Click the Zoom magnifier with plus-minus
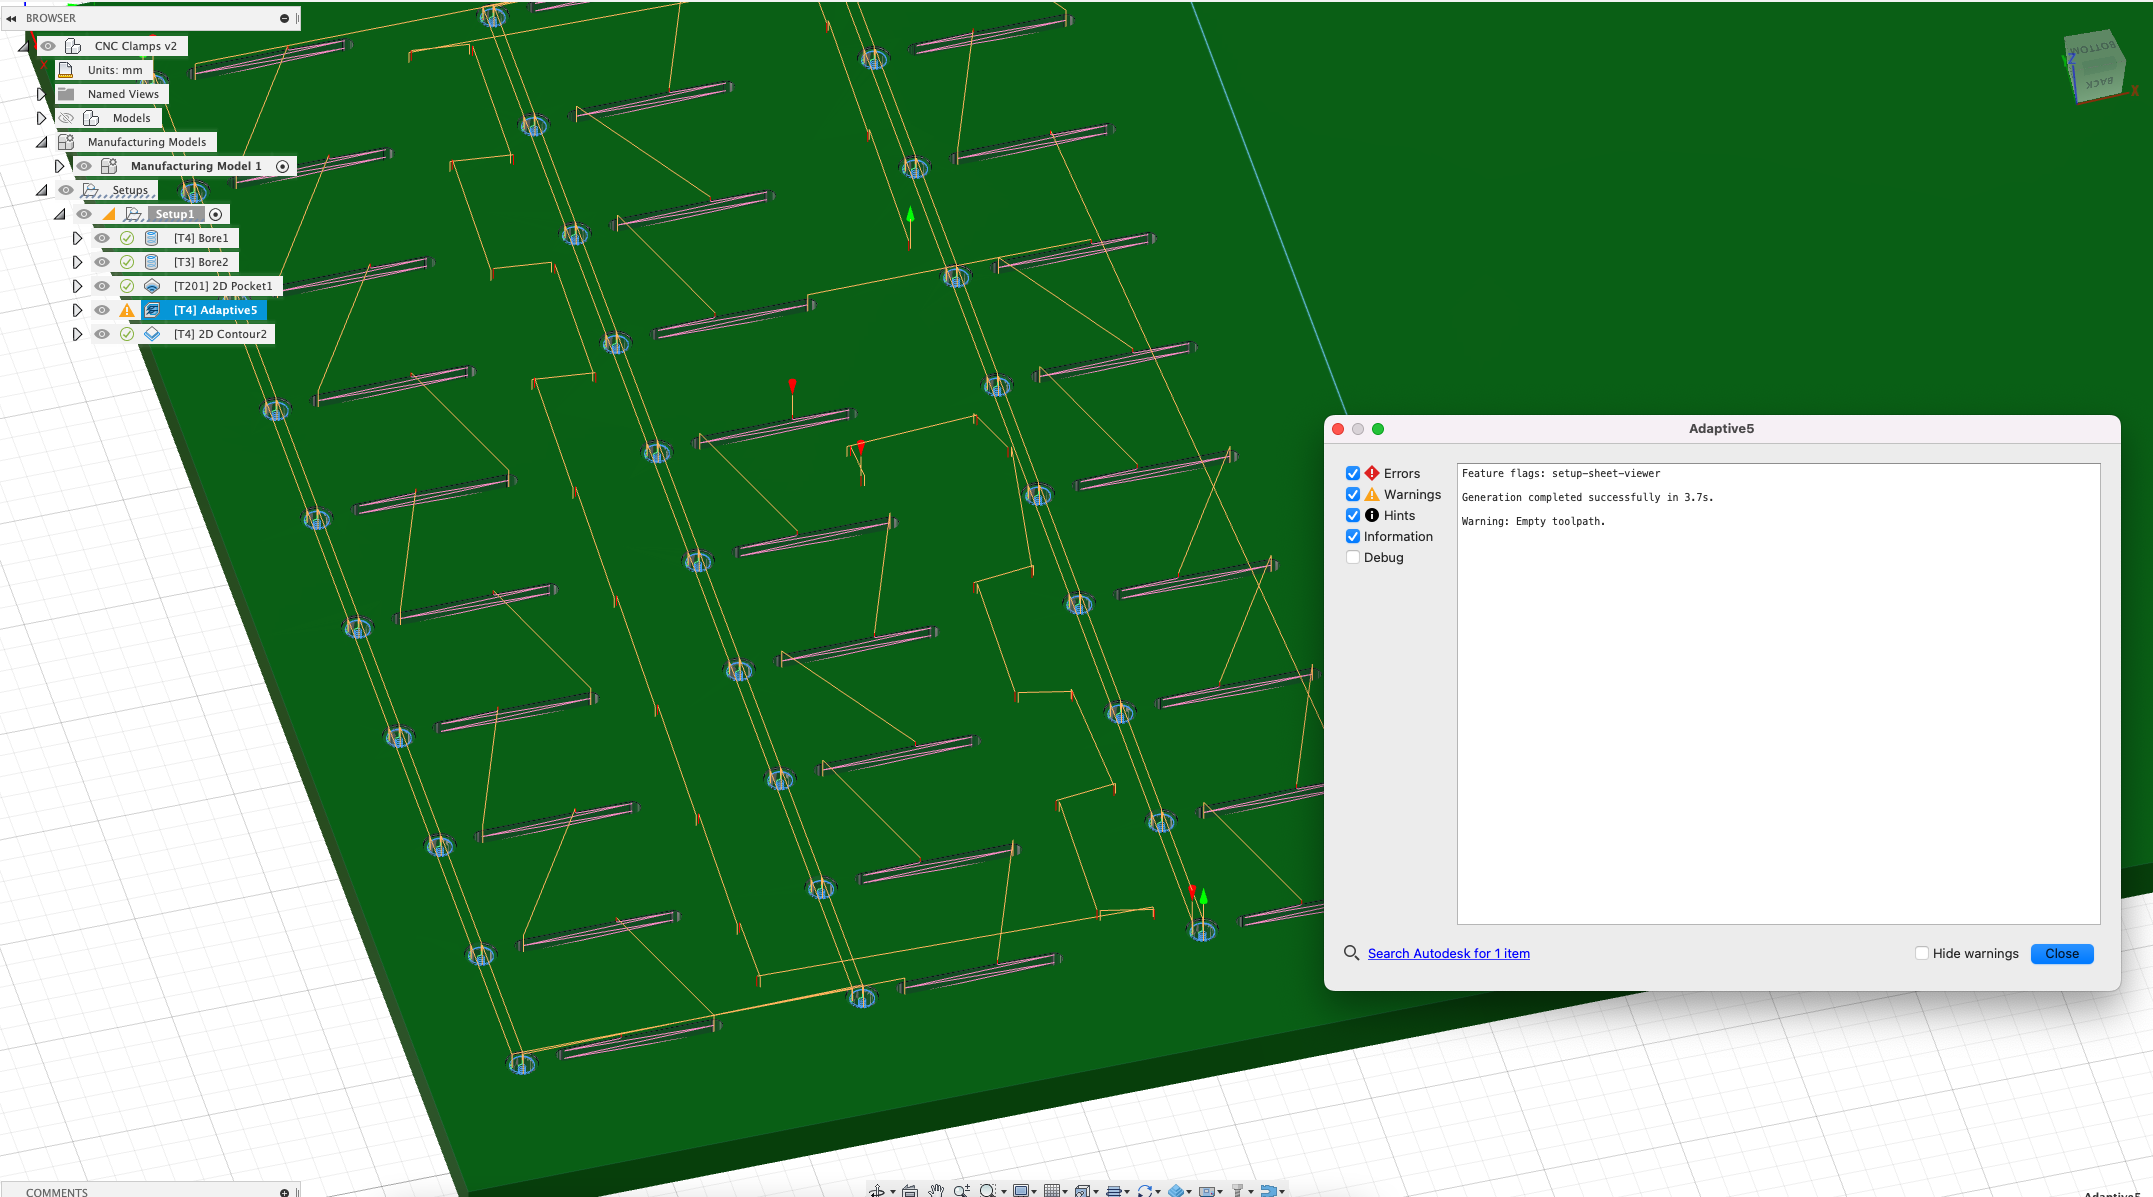 coord(961,1191)
